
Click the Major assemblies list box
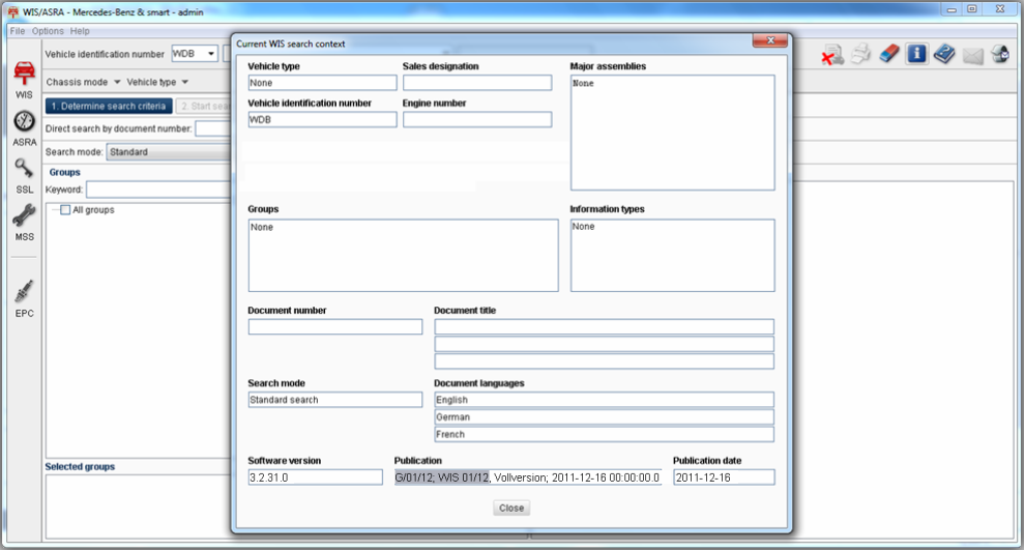tap(672, 133)
